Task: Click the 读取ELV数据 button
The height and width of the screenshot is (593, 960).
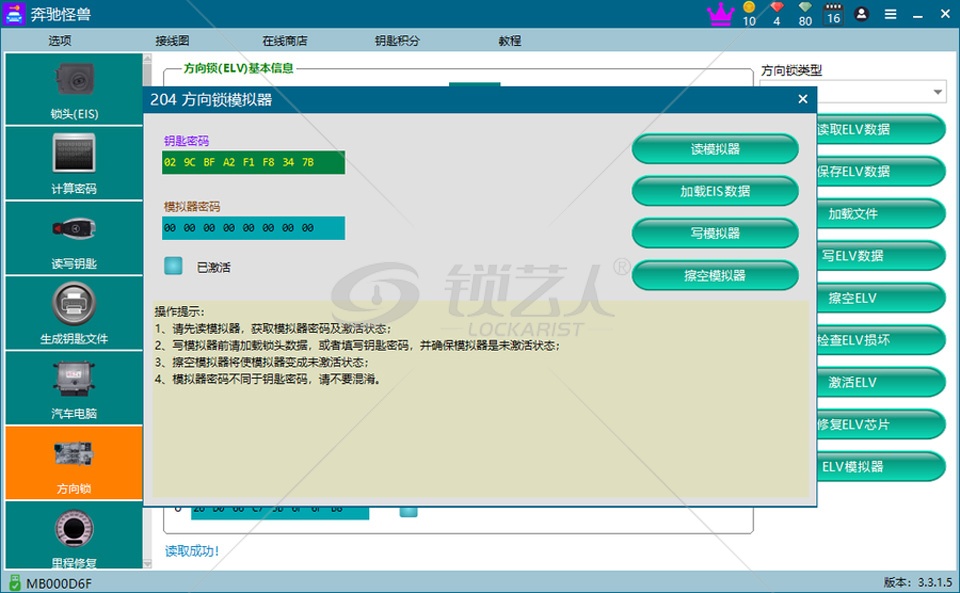Action: [881, 129]
